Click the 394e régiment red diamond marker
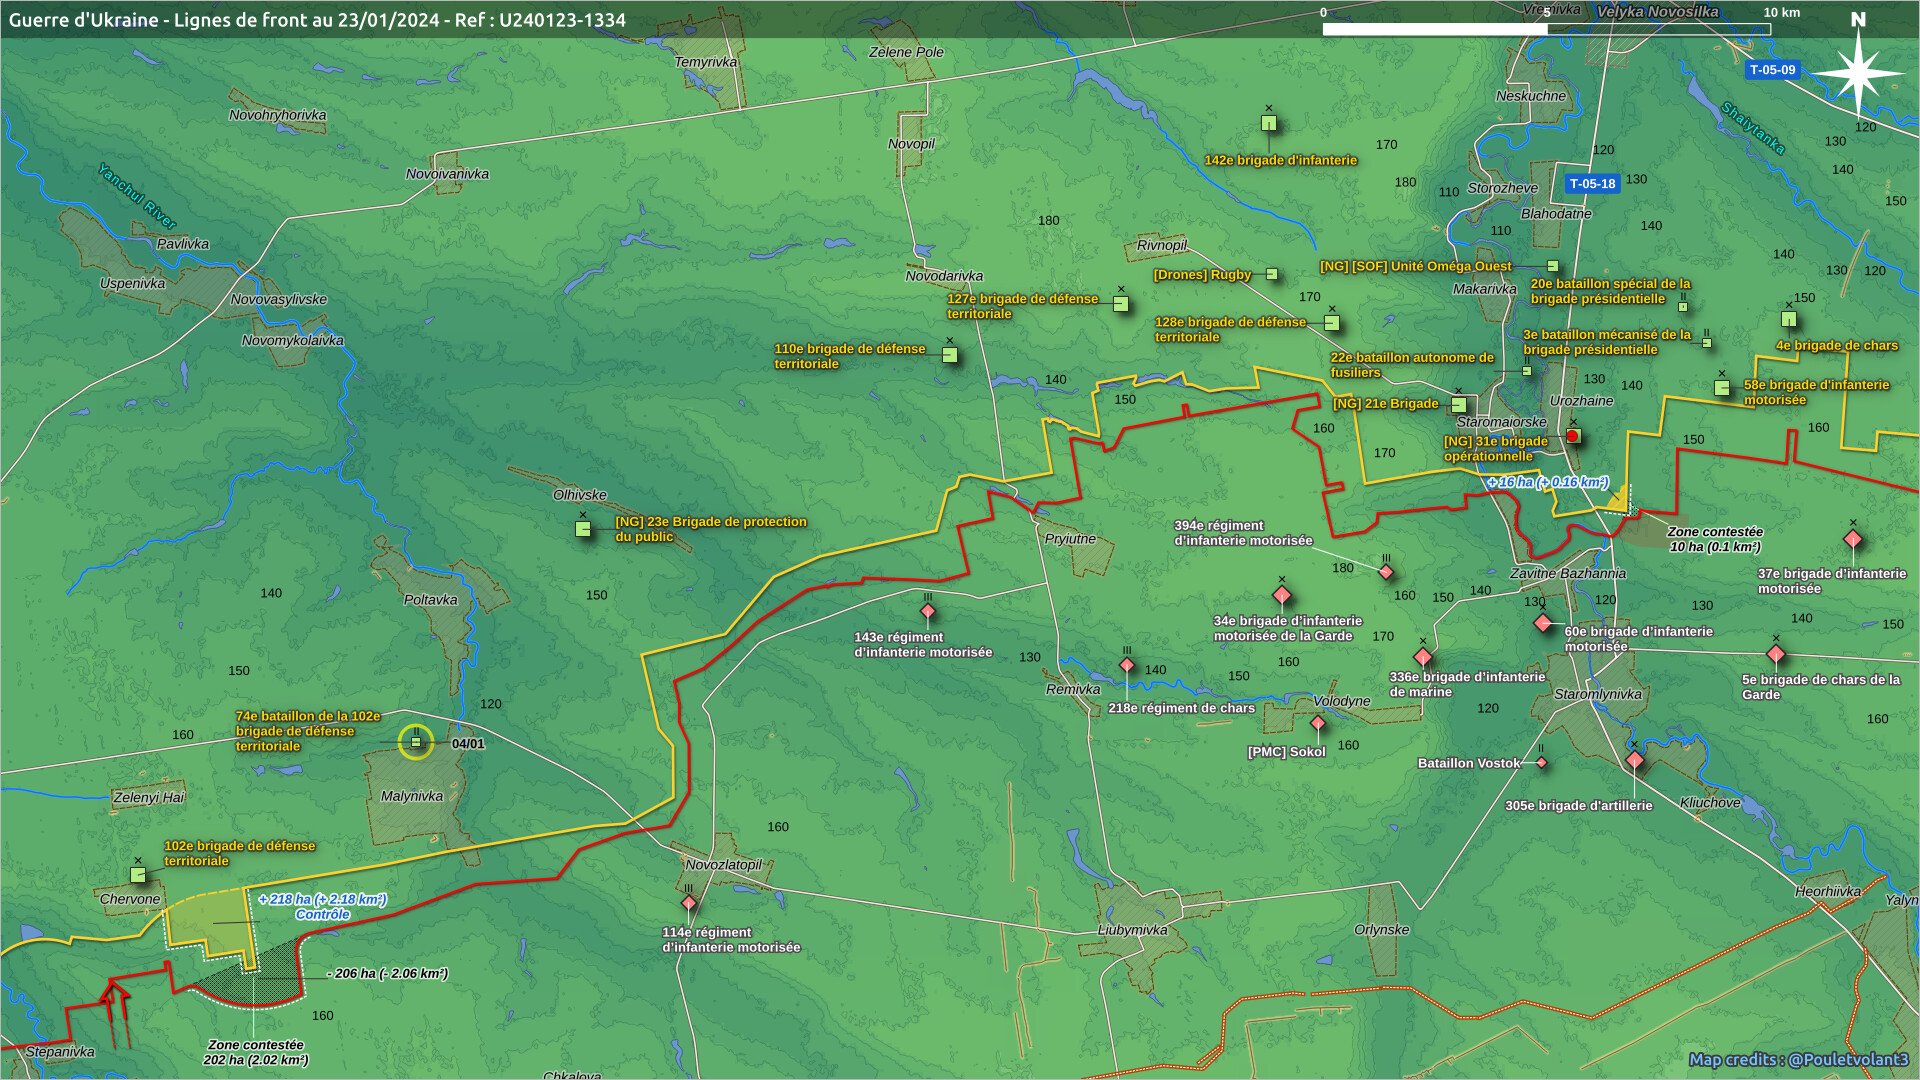The width and height of the screenshot is (1920, 1080). click(1386, 572)
